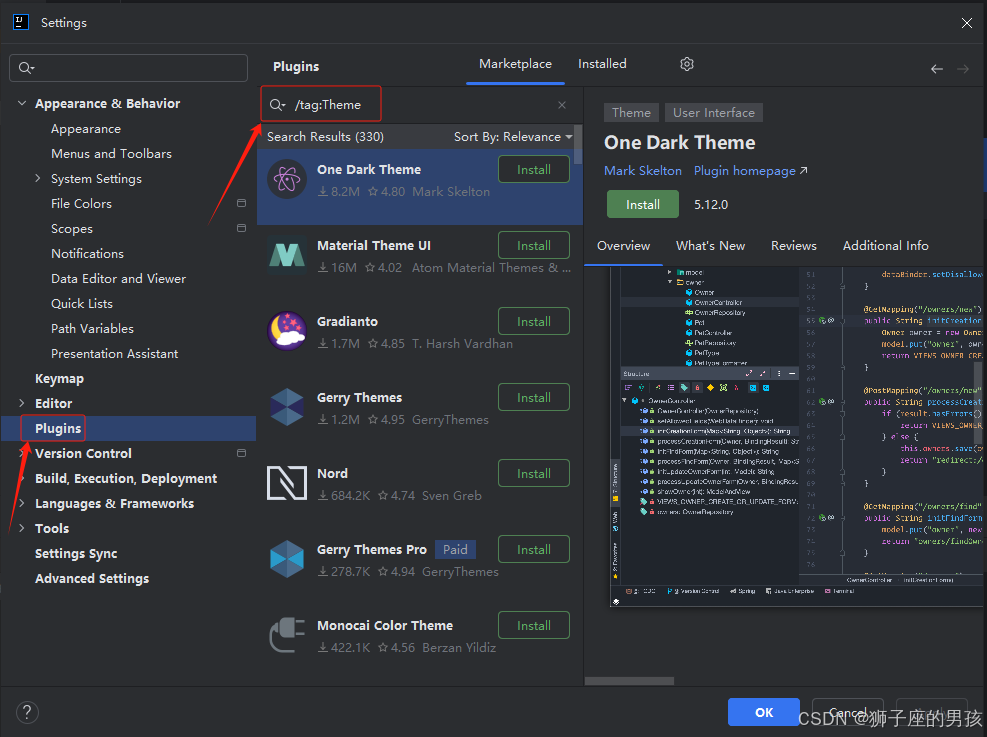Install the Gerry Themes Pro plugin
This screenshot has width=987, height=737.
coord(534,549)
